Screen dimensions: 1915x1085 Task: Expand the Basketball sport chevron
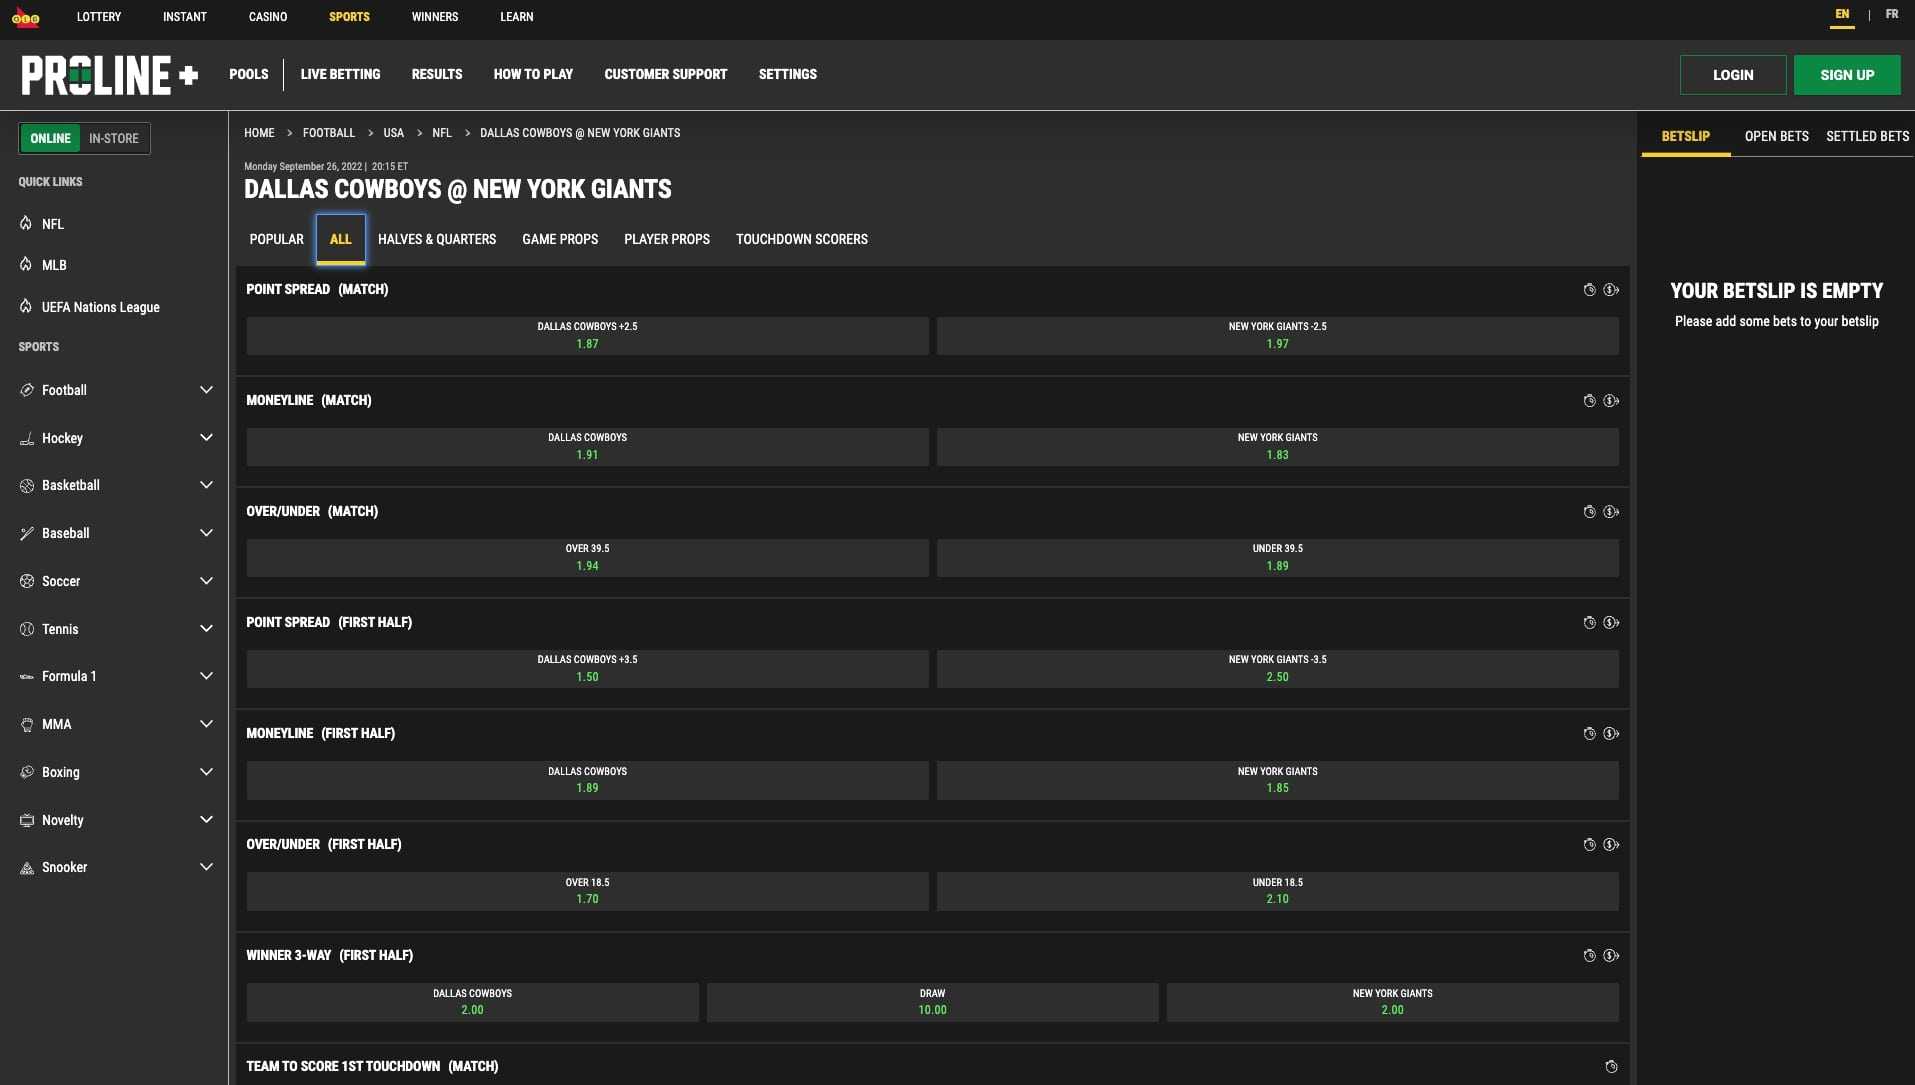pyautogui.click(x=206, y=485)
